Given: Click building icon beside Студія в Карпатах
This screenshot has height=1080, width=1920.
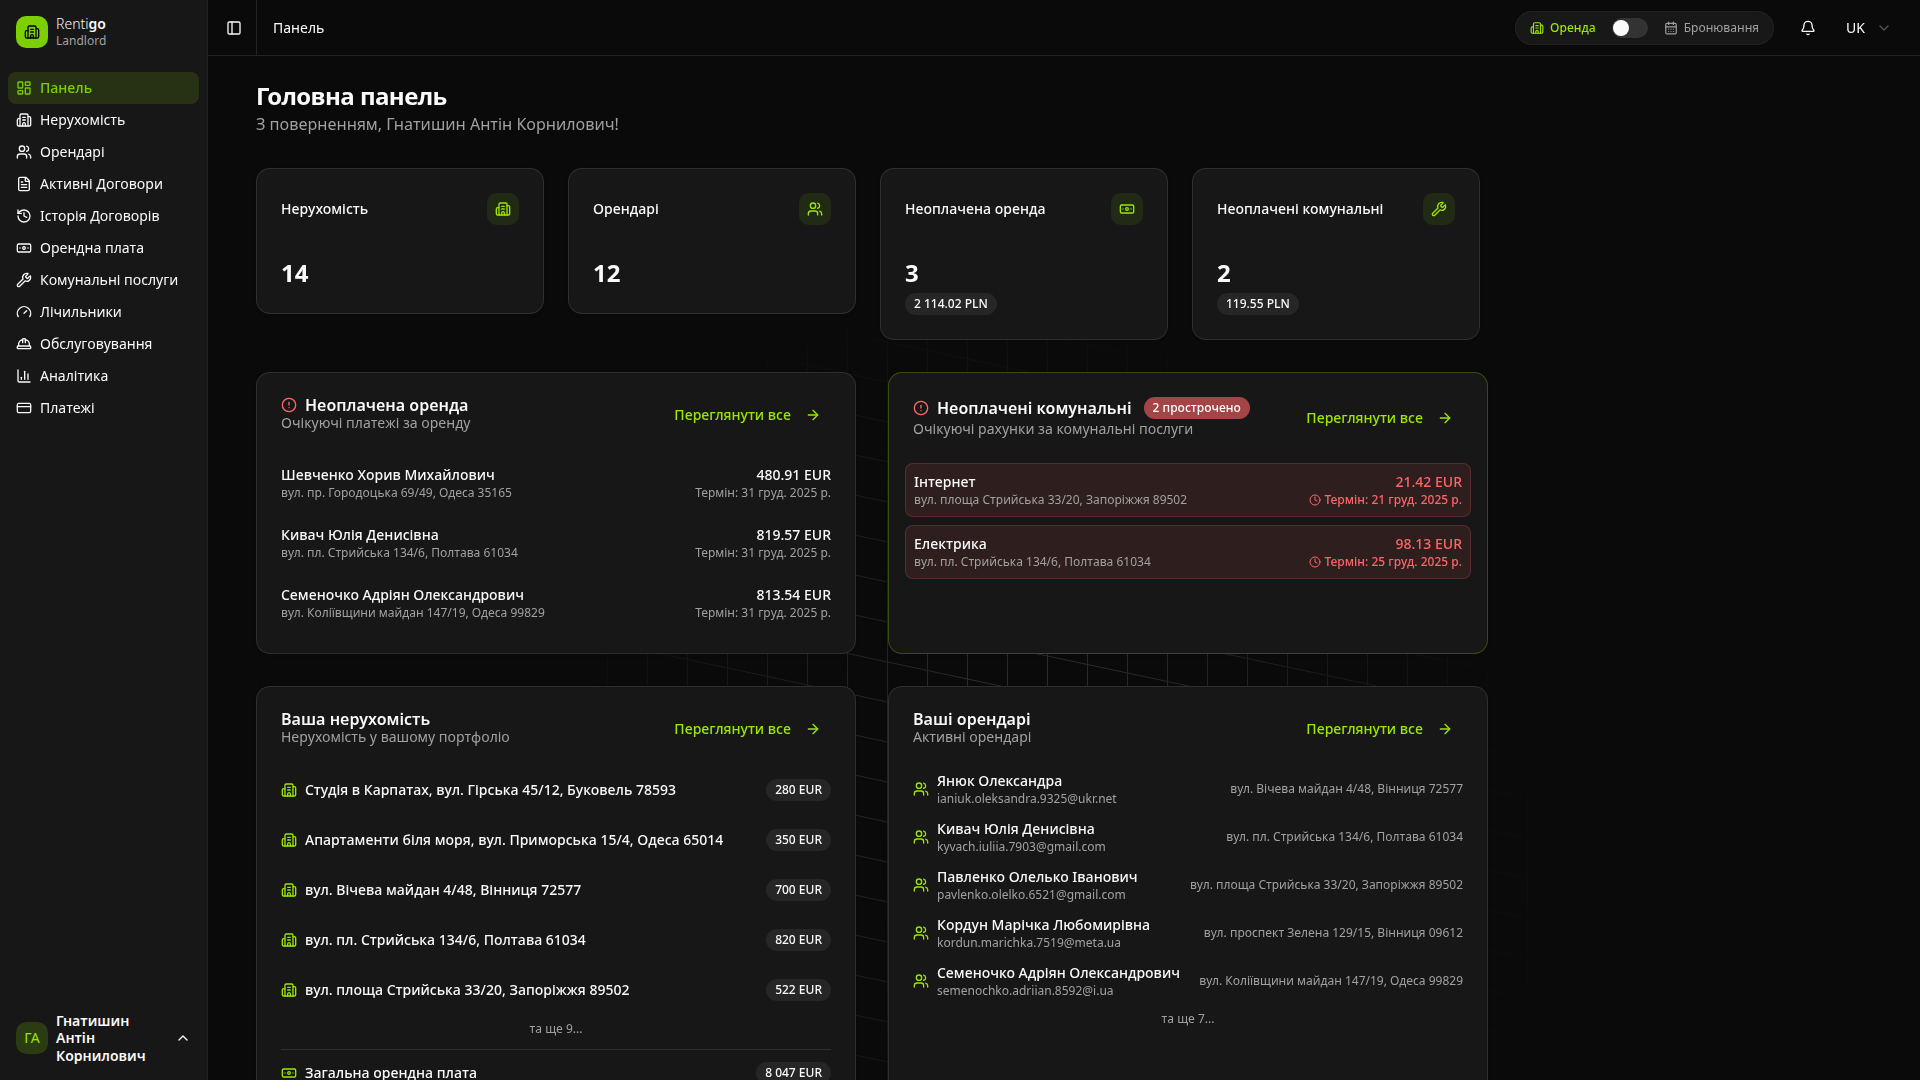Looking at the screenshot, I should (x=289, y=790).
